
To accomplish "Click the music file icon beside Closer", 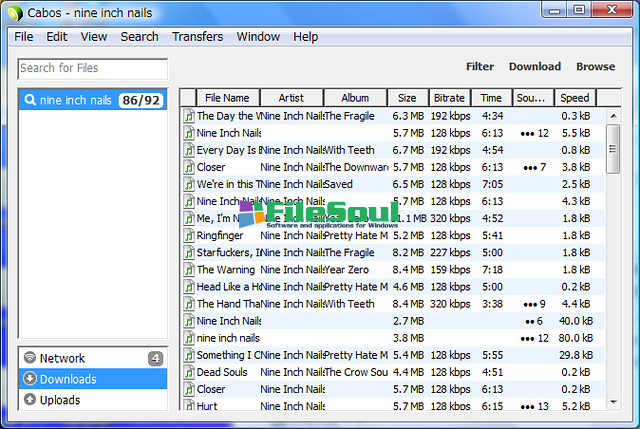I will [x=188, y=167].
